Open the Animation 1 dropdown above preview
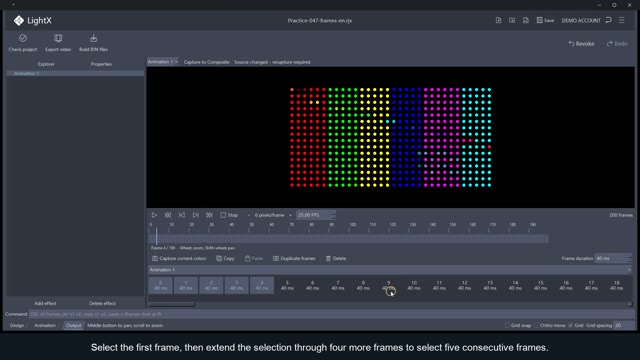The width and height of the screenshot is (640, 360). coord(162,62)
